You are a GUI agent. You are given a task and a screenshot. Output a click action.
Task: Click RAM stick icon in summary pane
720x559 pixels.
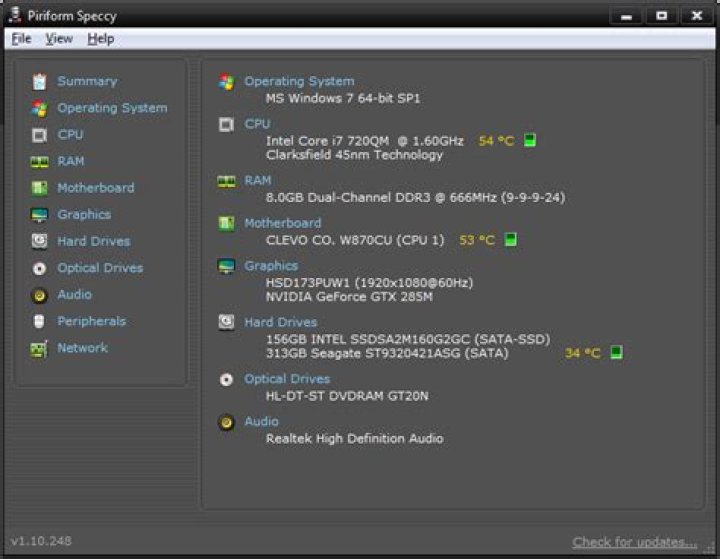point(226,181)
